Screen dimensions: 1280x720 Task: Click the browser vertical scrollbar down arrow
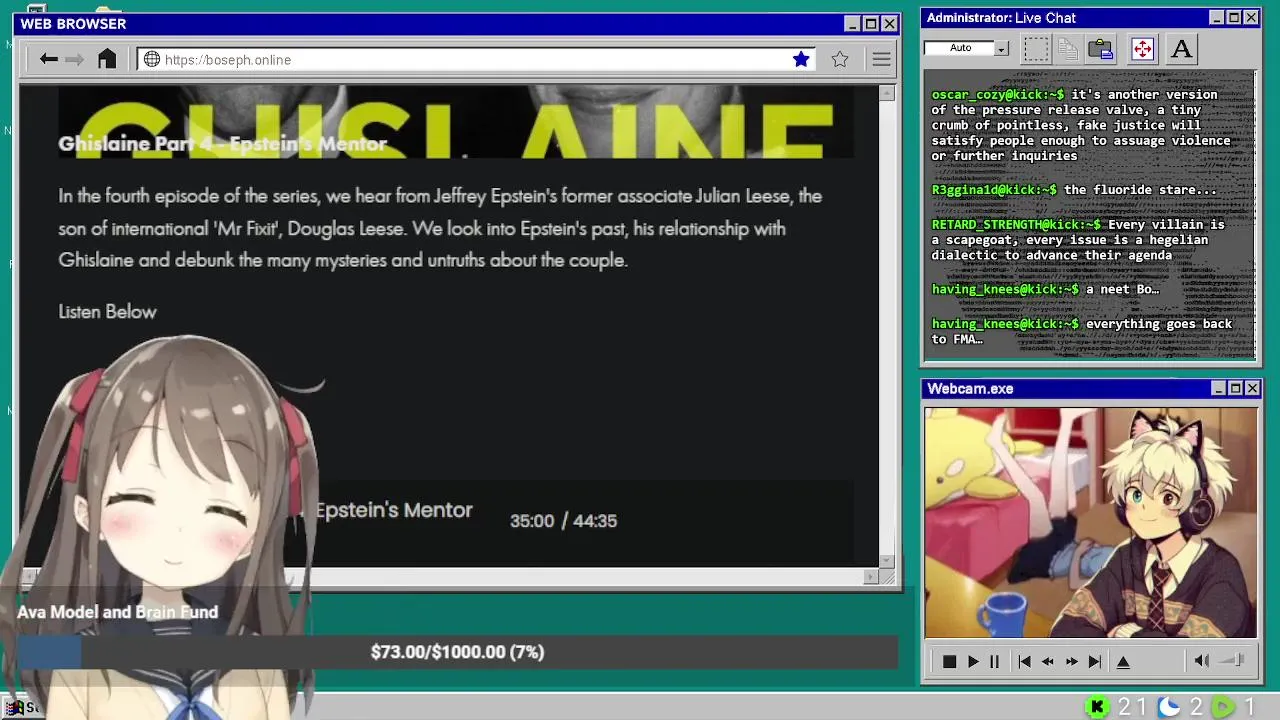tap(887, 561)
